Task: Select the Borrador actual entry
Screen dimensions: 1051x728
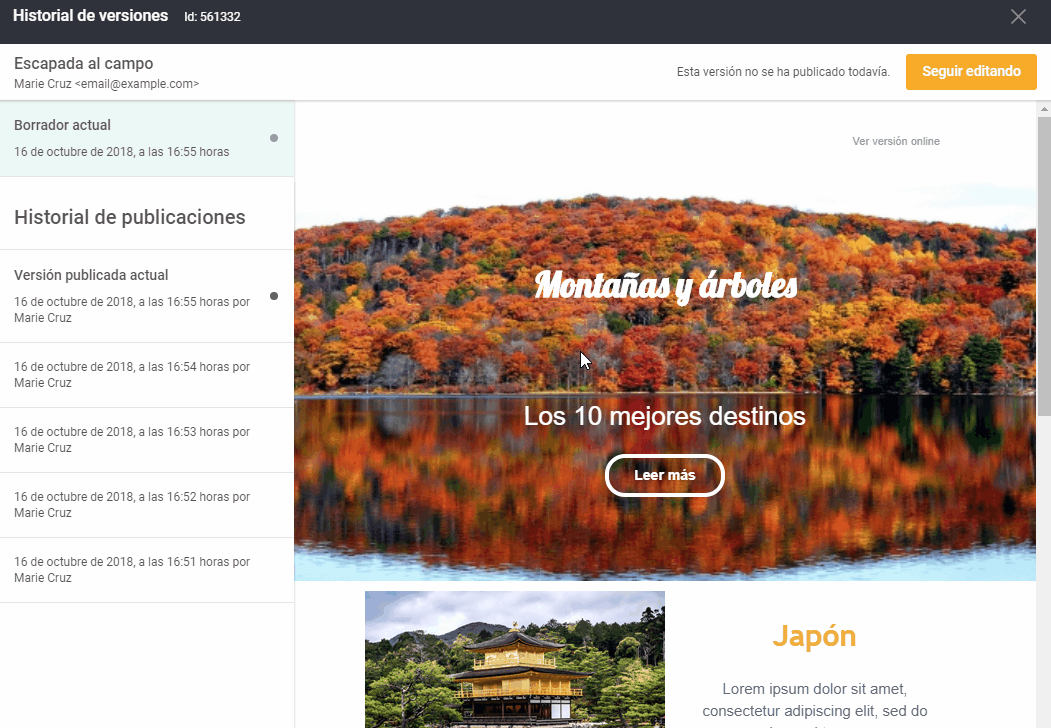Action: [130, 138]
